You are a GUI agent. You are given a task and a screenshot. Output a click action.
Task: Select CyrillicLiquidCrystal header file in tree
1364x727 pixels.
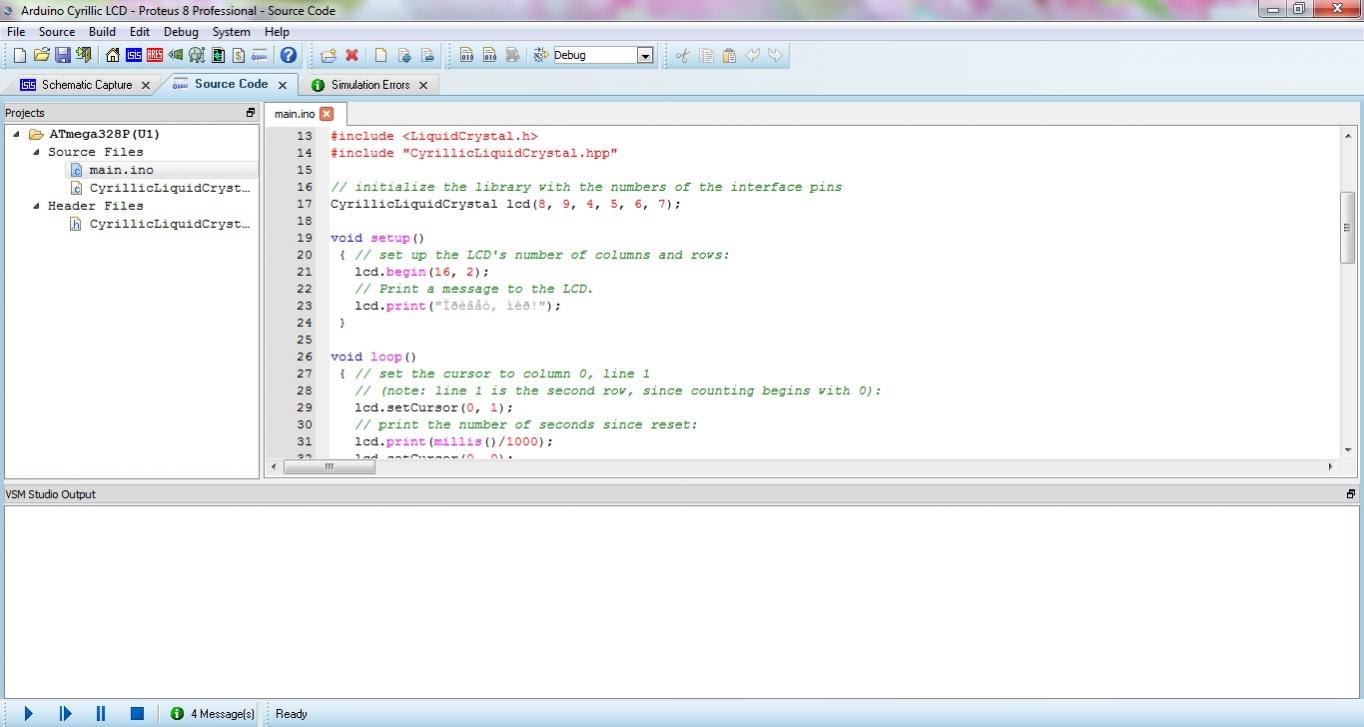(x=168, y=224)
